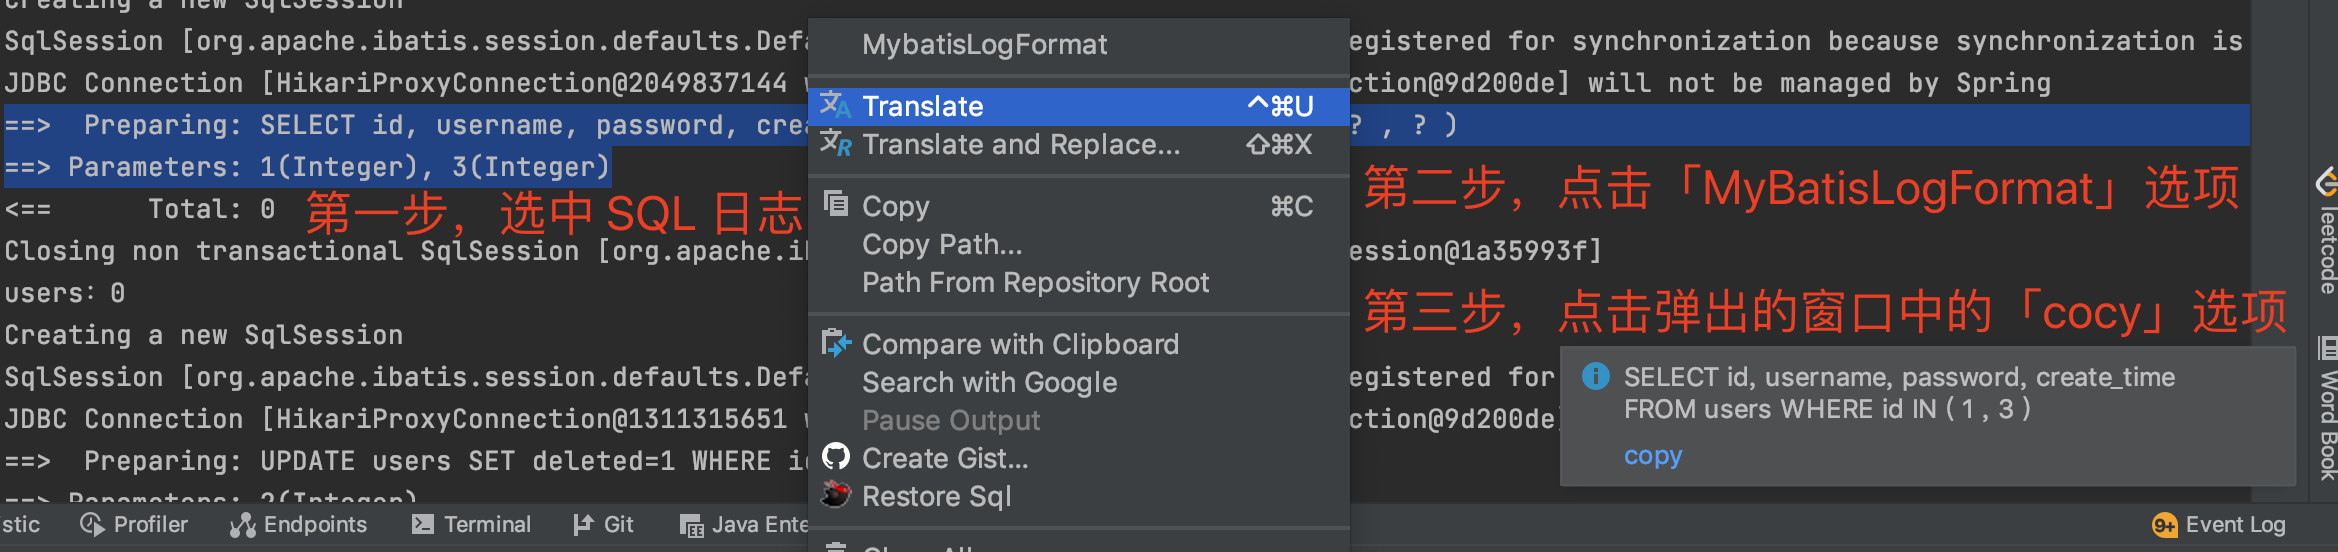Viewport: 2338px width, 552px height.
Task: Click the Event Log notification badge
Action: pos(2164,525)
